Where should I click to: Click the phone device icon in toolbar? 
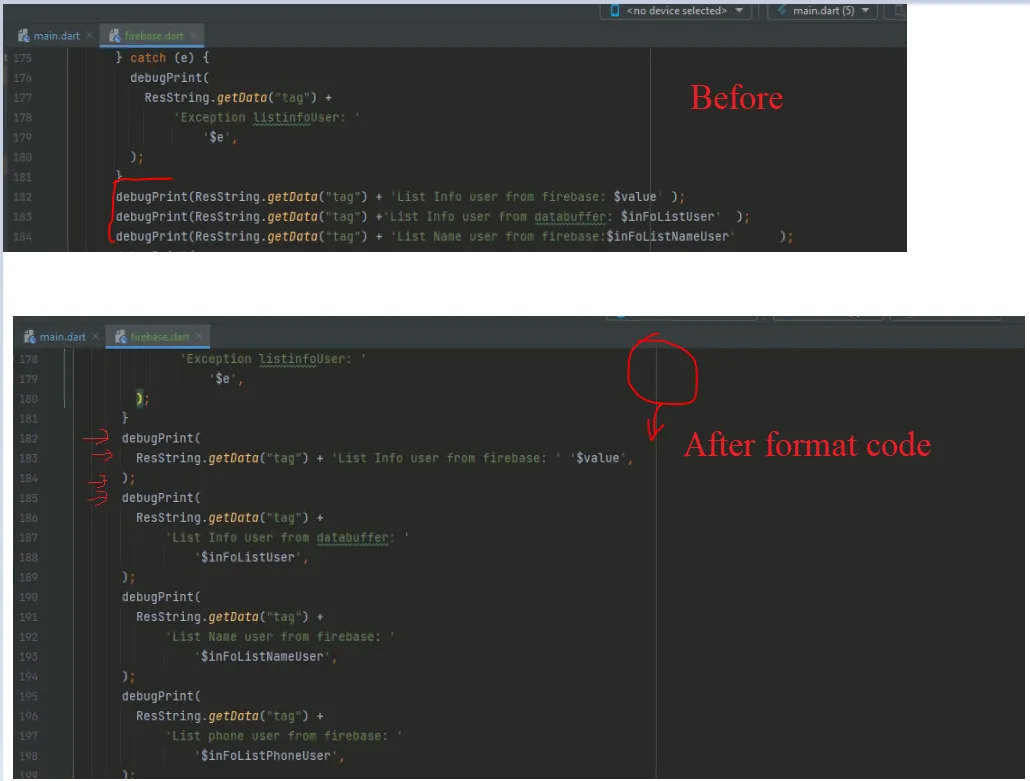[614, 11]
